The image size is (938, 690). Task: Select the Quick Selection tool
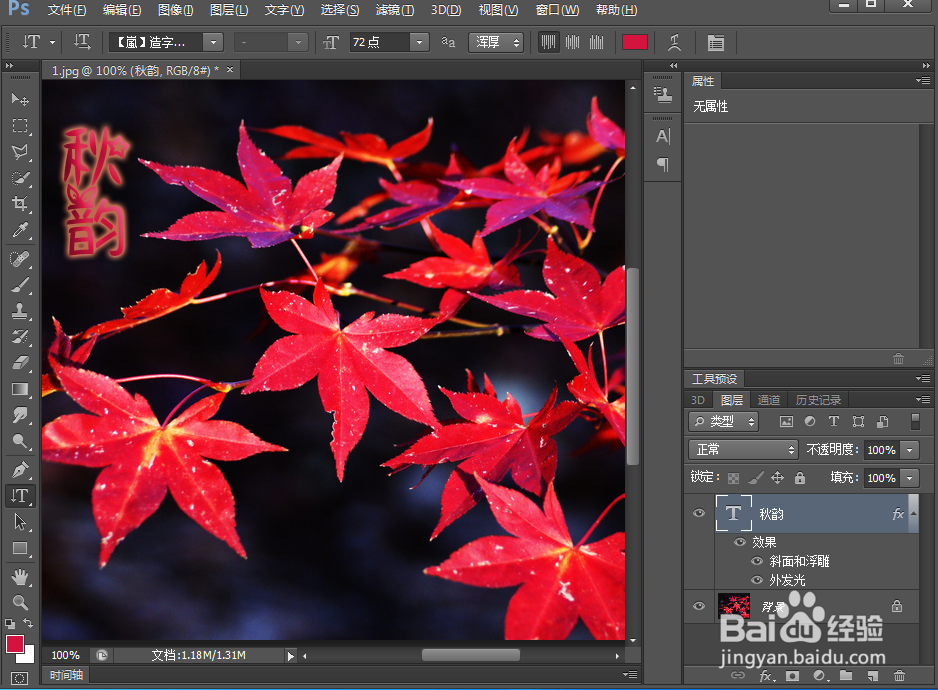(x=20, y=178)
